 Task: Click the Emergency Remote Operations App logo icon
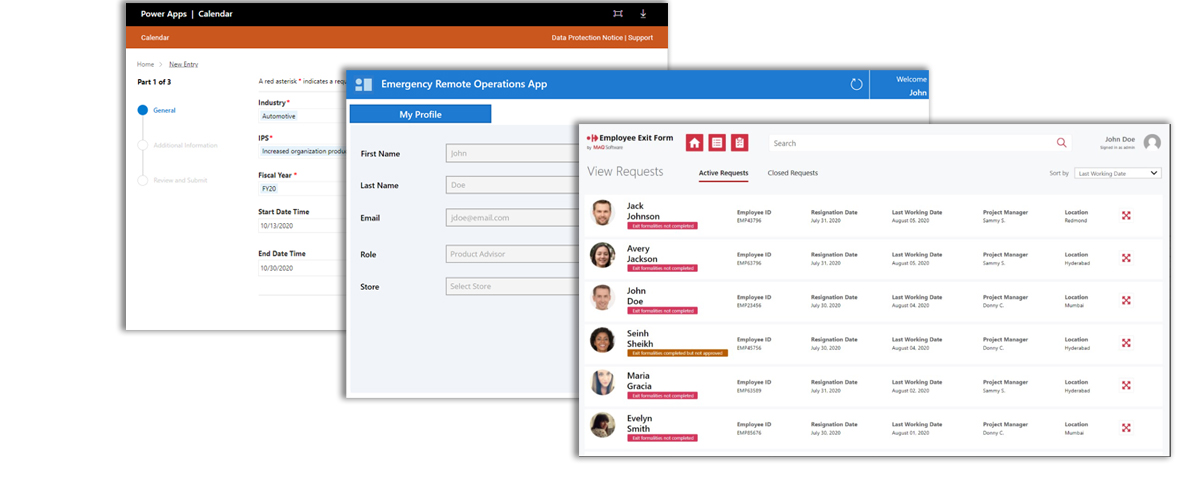(x=364, y=85)
